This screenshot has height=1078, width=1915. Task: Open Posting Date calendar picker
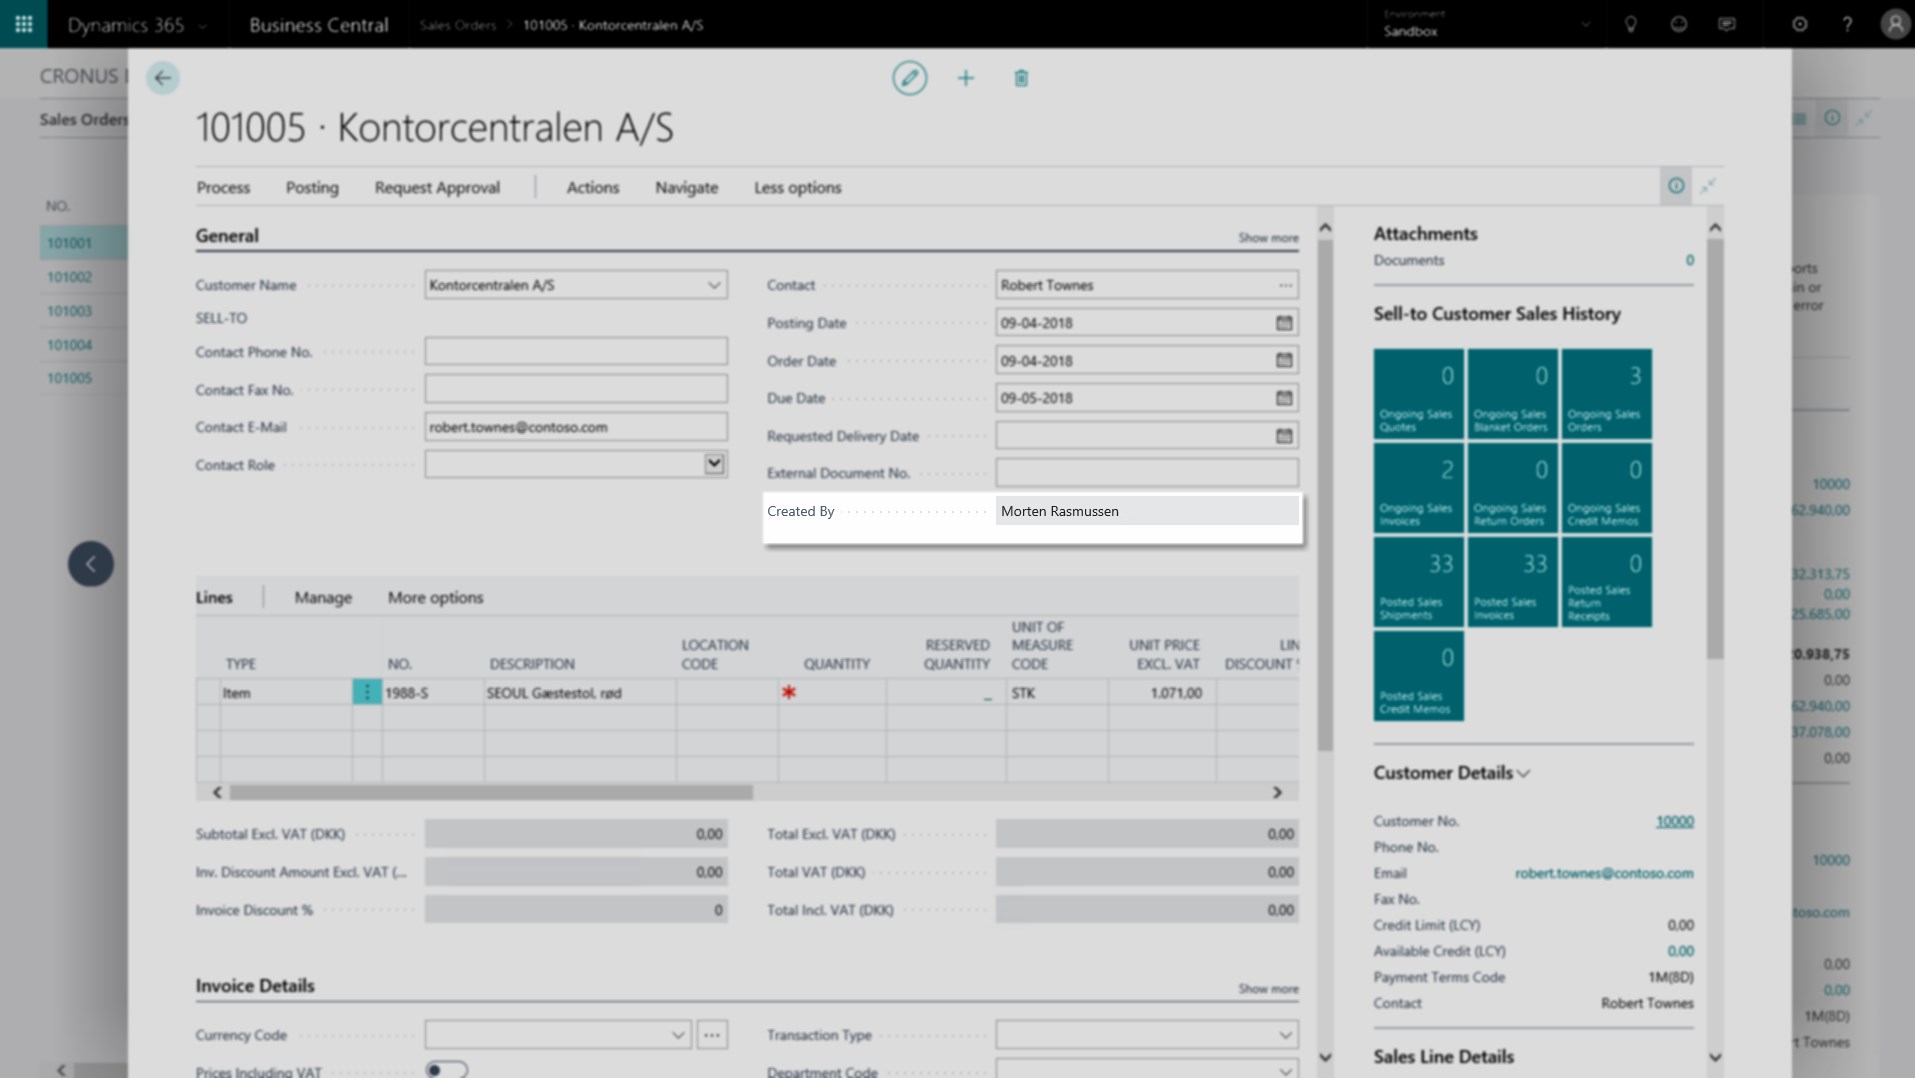[1284, 323]
